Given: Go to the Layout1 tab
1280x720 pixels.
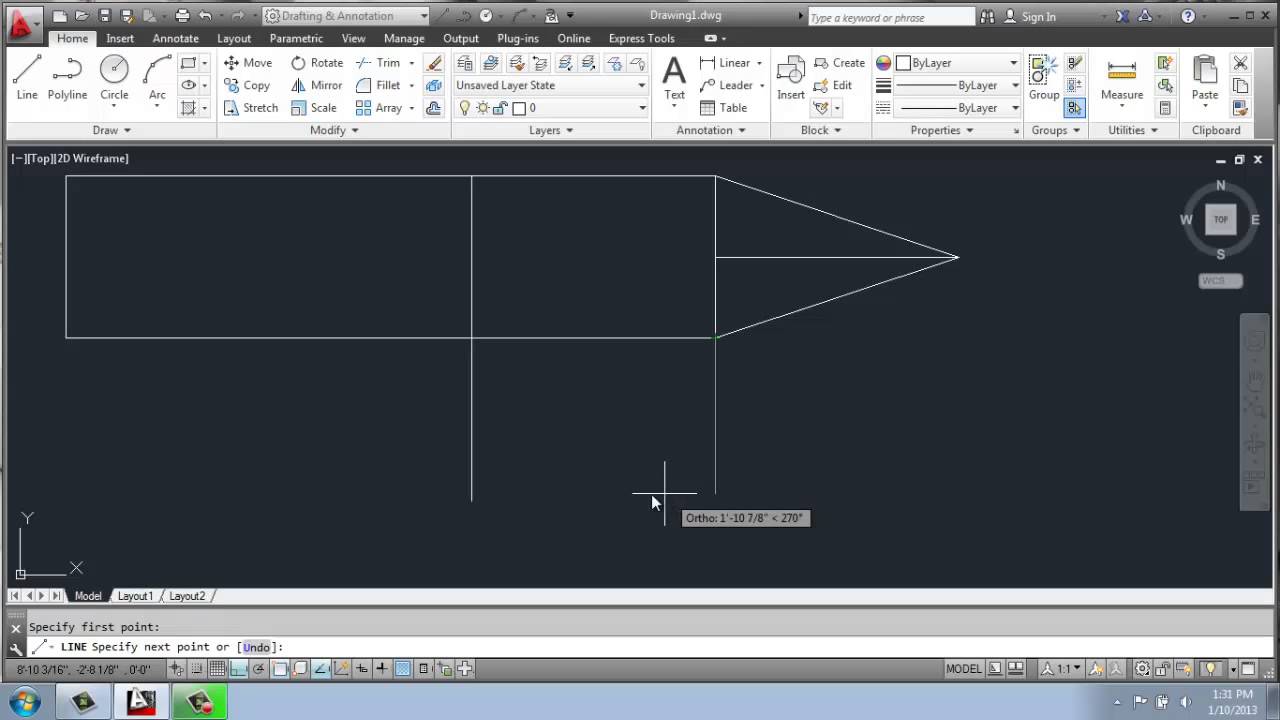Looking at the screenshot, I should (x=135, y=596).
